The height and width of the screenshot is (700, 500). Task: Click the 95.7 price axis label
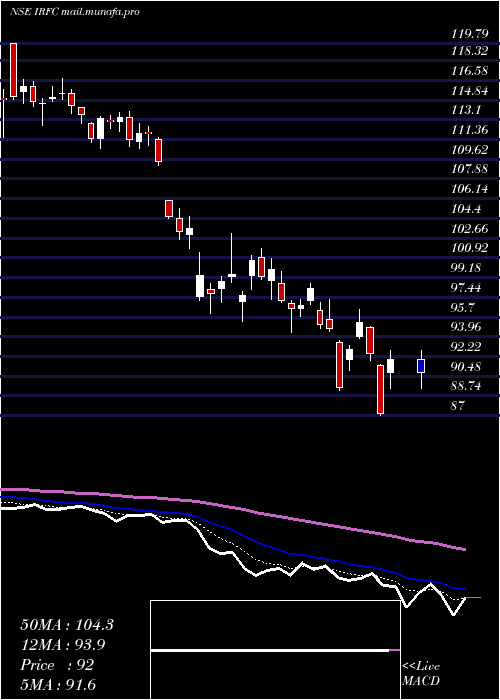pos(462,307)
